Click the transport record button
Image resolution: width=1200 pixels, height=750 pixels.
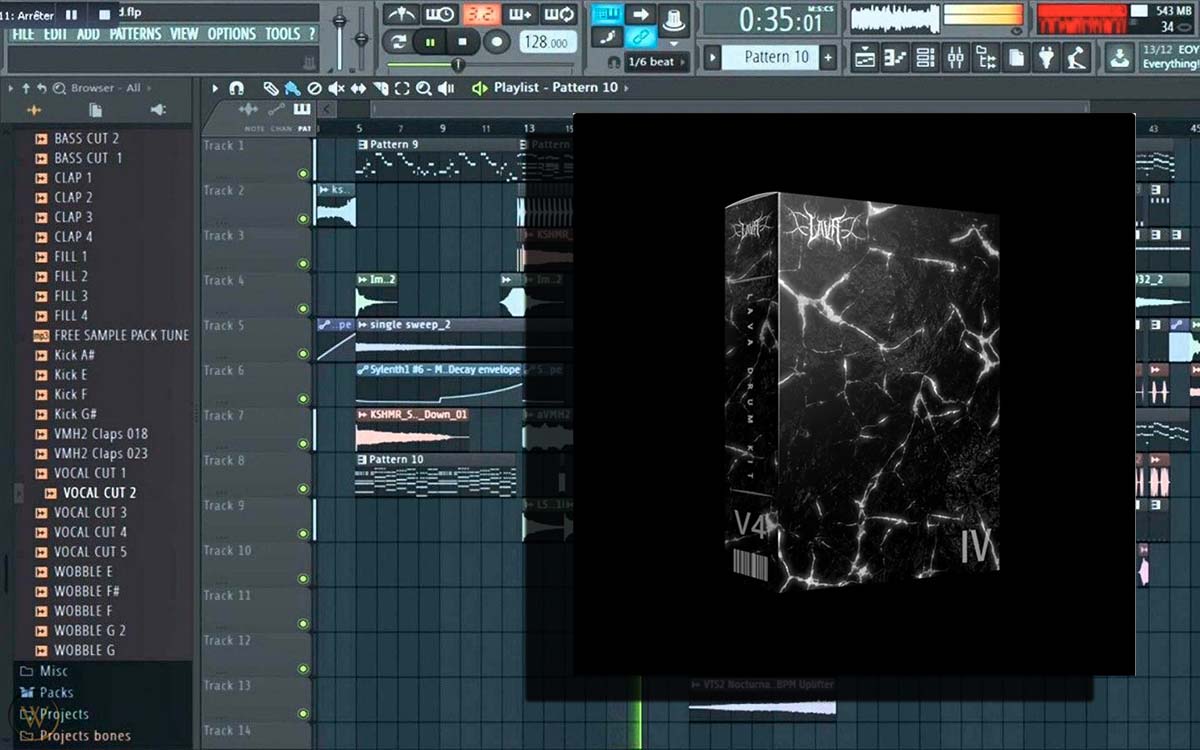(x=496, y=42)
